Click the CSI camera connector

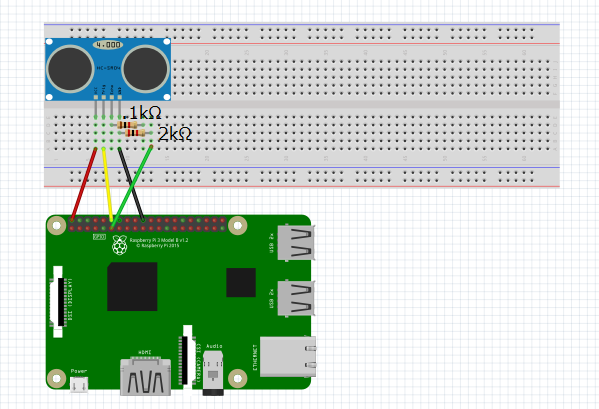pos(187,357)
